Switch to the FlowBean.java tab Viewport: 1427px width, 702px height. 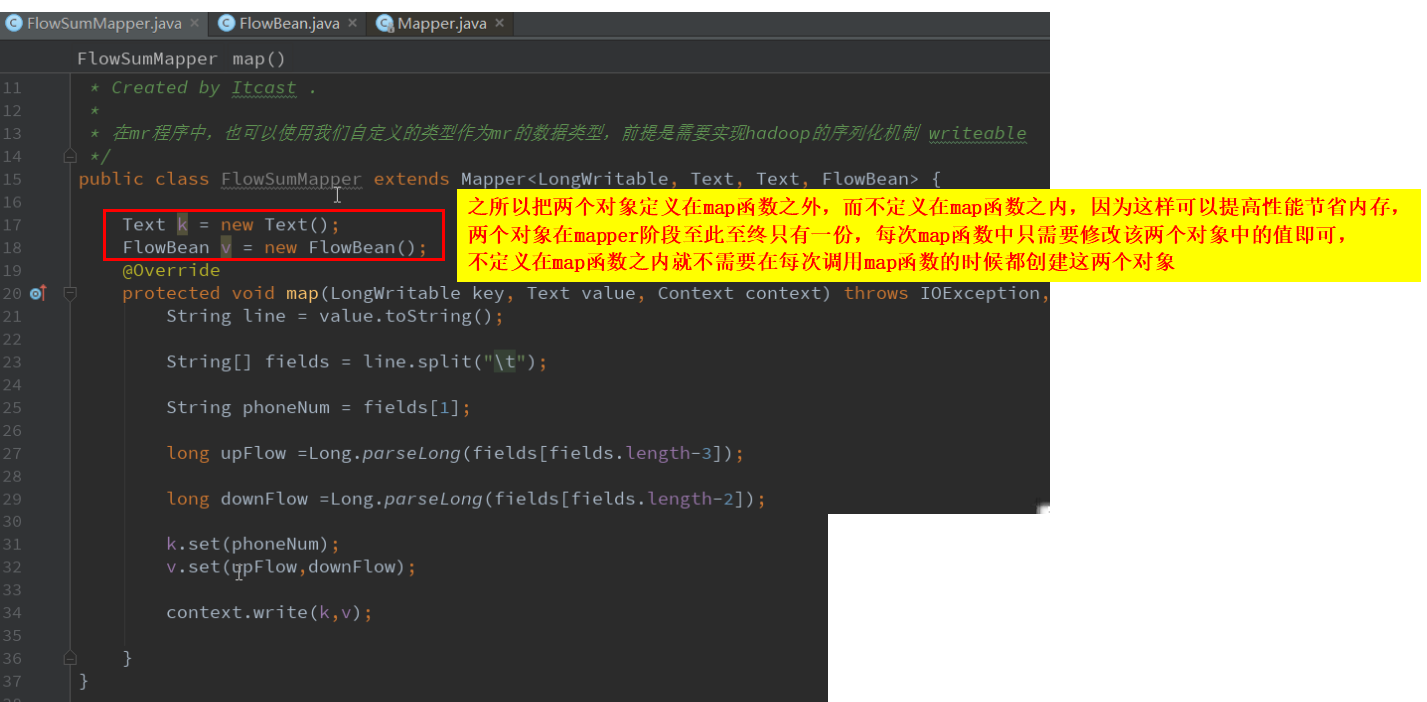pyautogui.click(x=290, y=23)
